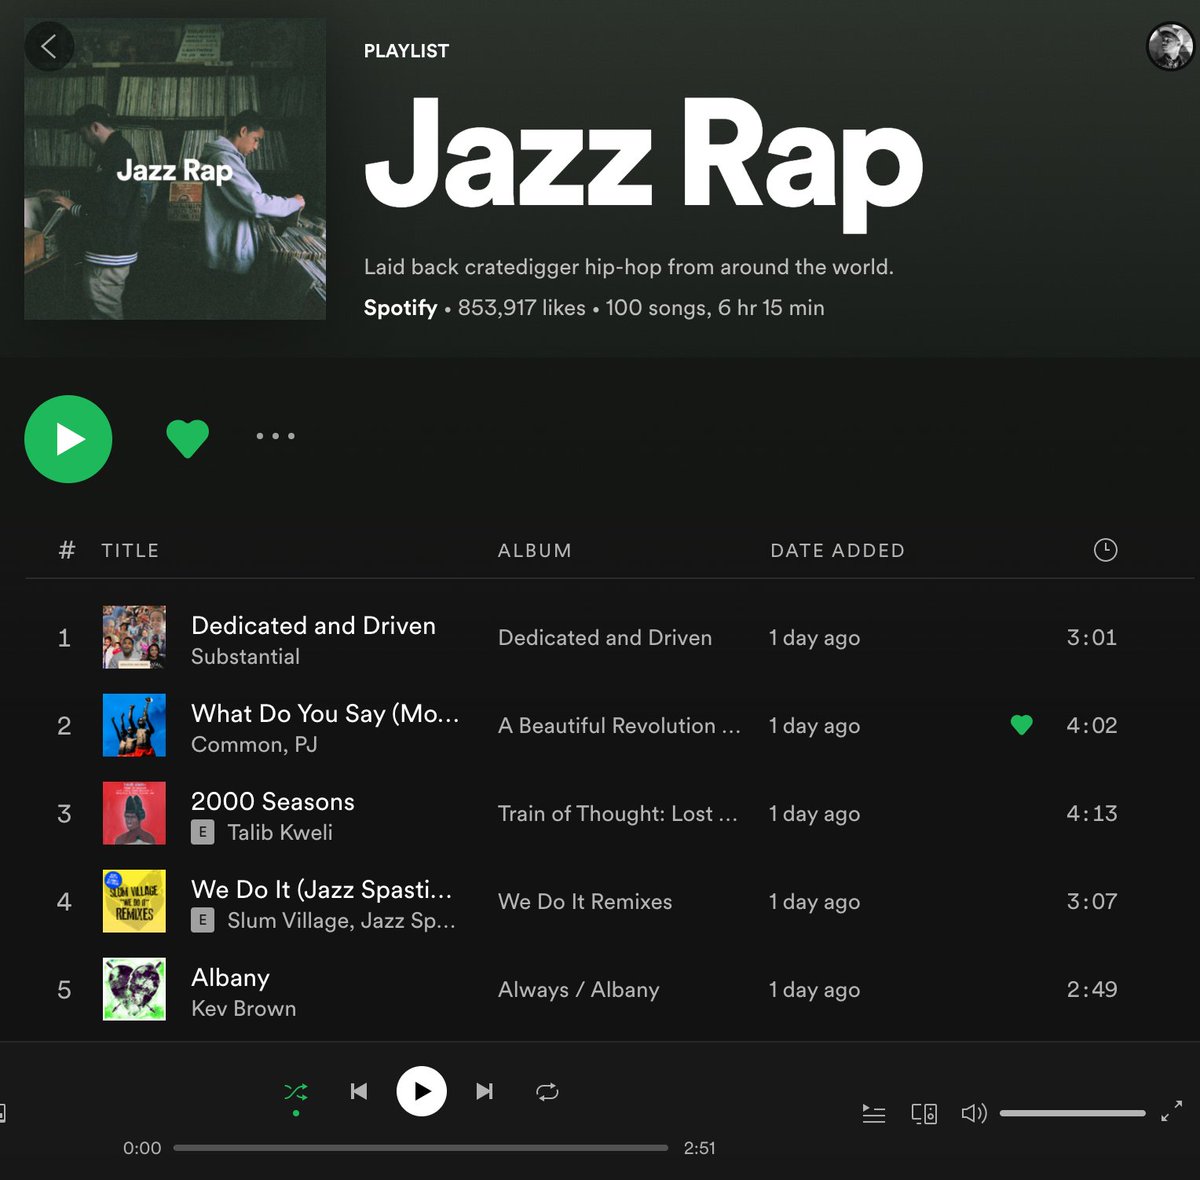Go back using the arrow button
The image size is (1200, 1180).
coord(49,46)
